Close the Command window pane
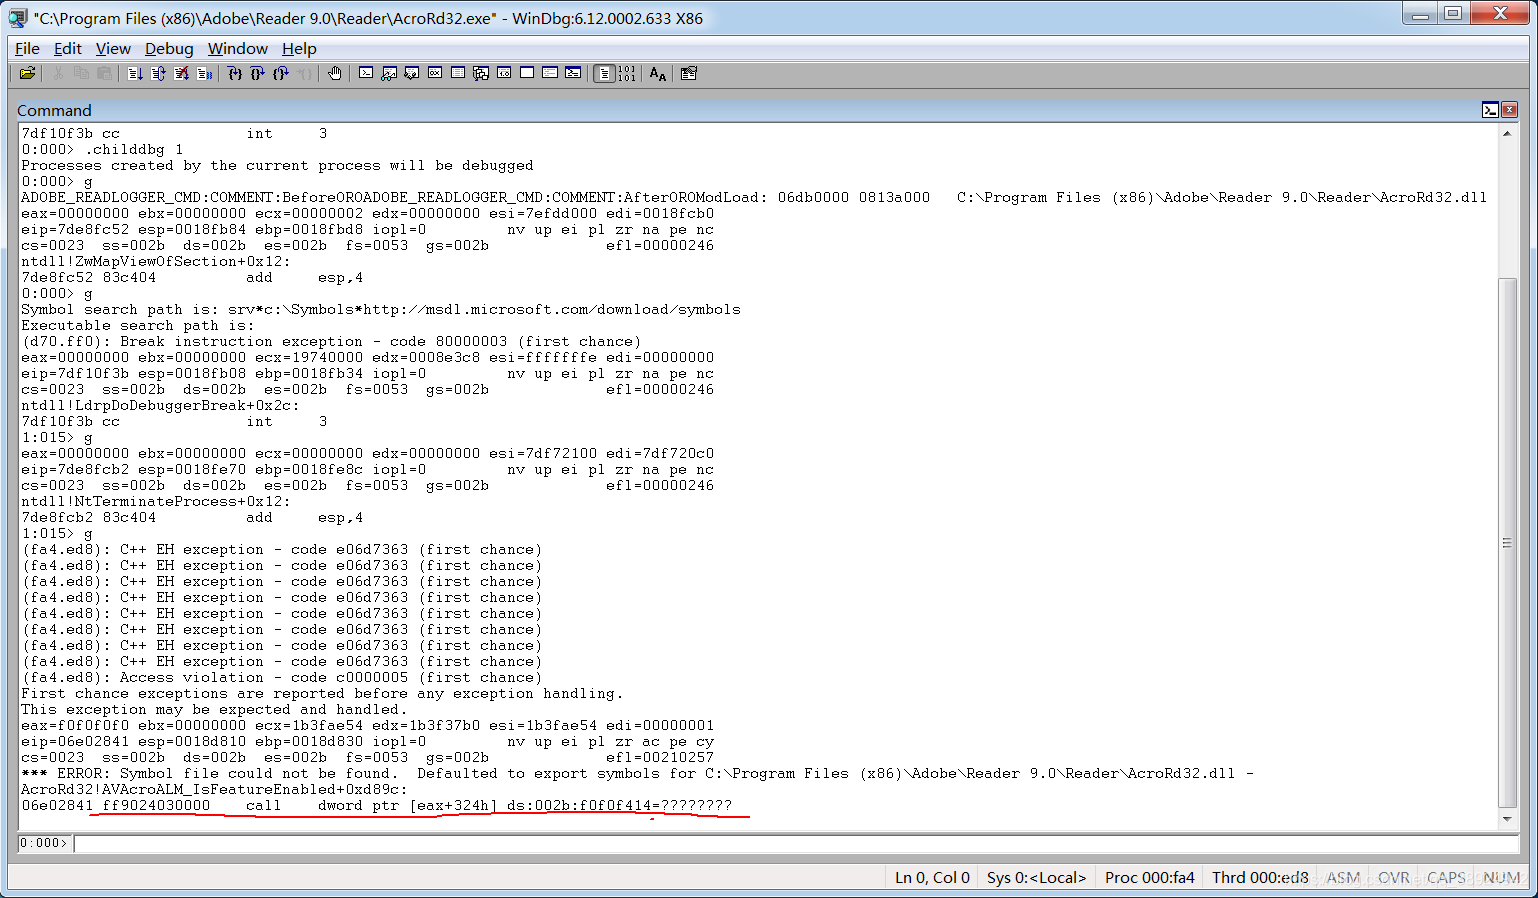This screenshot has height=898, width=1538. [1510, 110]
